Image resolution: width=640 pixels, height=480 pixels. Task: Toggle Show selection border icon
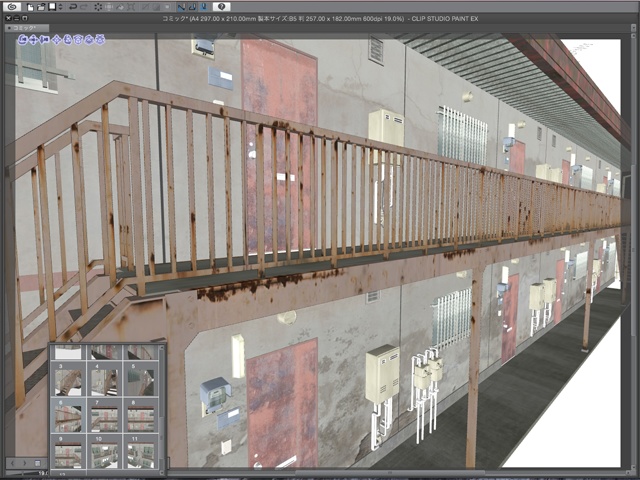(x=167, y=7)
